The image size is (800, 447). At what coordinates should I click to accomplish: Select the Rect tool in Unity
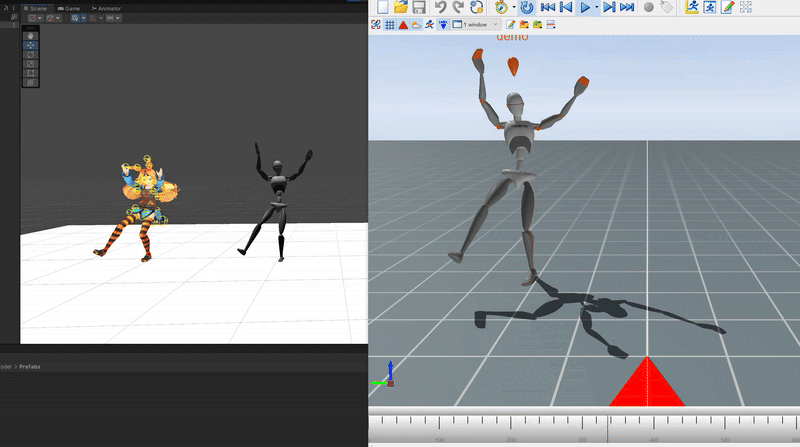(x=31, y=73)
